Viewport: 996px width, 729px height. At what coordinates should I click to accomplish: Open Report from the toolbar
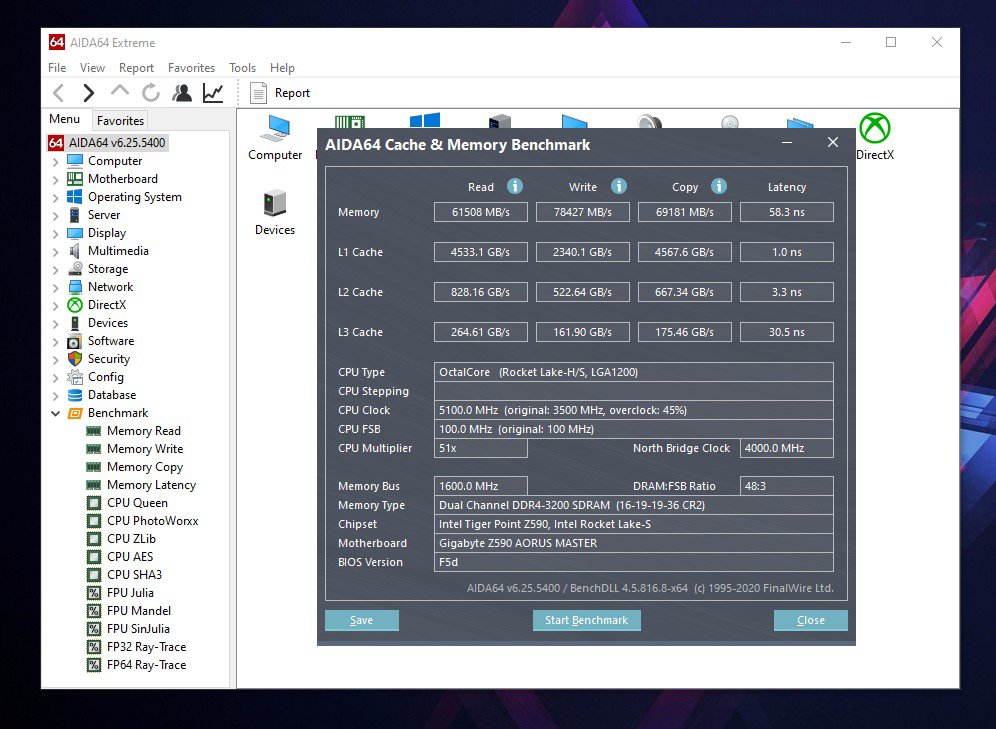click(280, 93)
